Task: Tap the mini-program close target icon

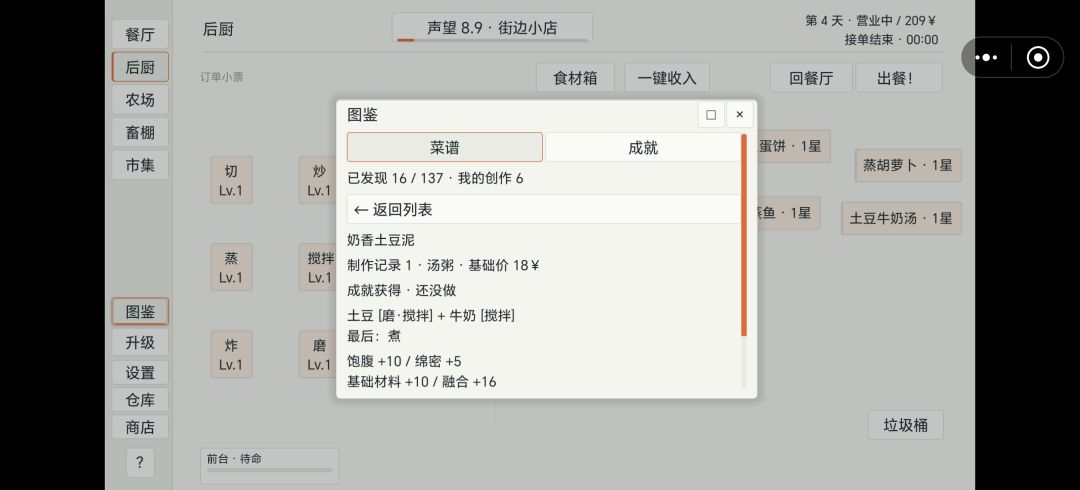Action: tap(1037, 57)
